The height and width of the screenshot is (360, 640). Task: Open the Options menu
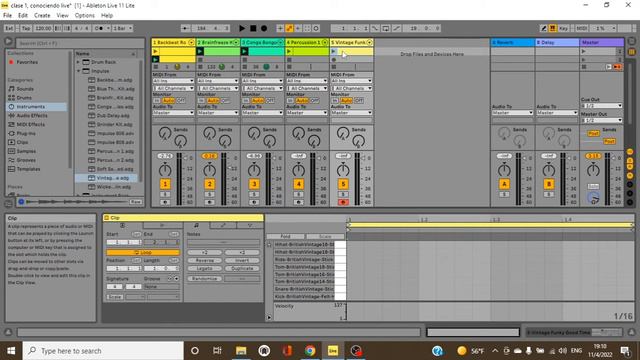84,16
